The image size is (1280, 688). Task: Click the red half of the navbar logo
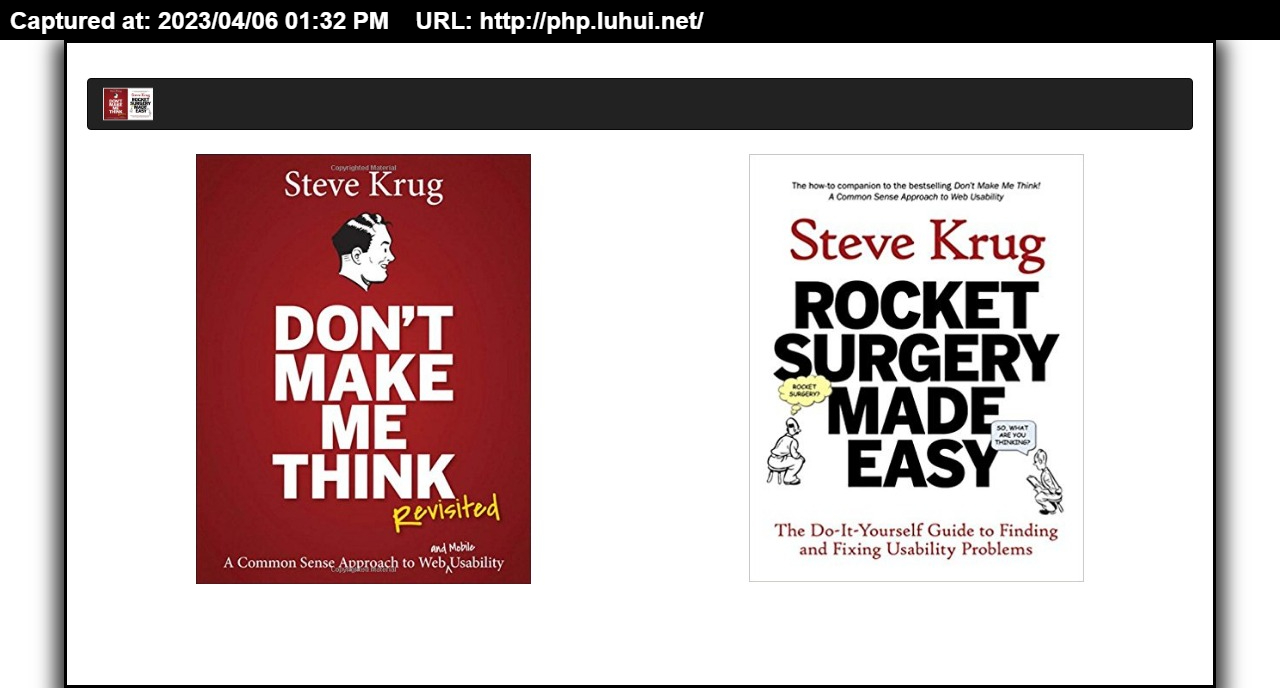[x=115, y=104]
